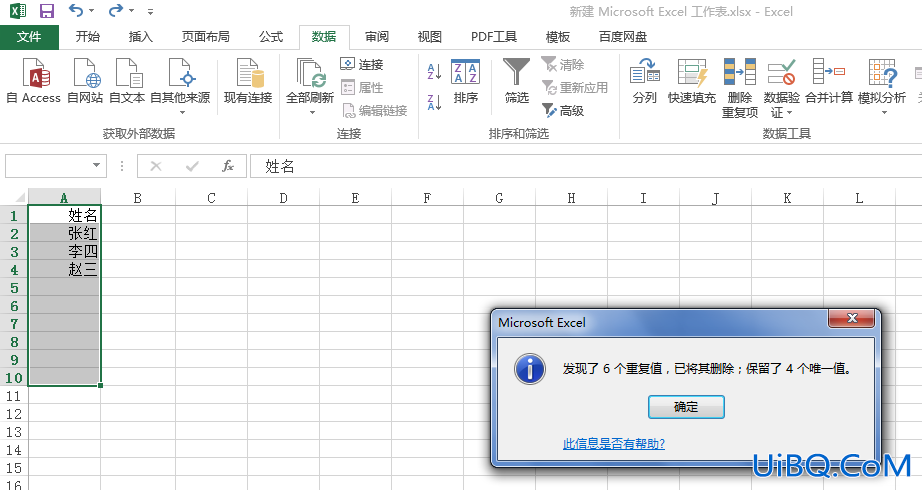Screen dimensions: 922x490
Task: Close the Microsoft Excel message dialog
Action: click(852, 318)
